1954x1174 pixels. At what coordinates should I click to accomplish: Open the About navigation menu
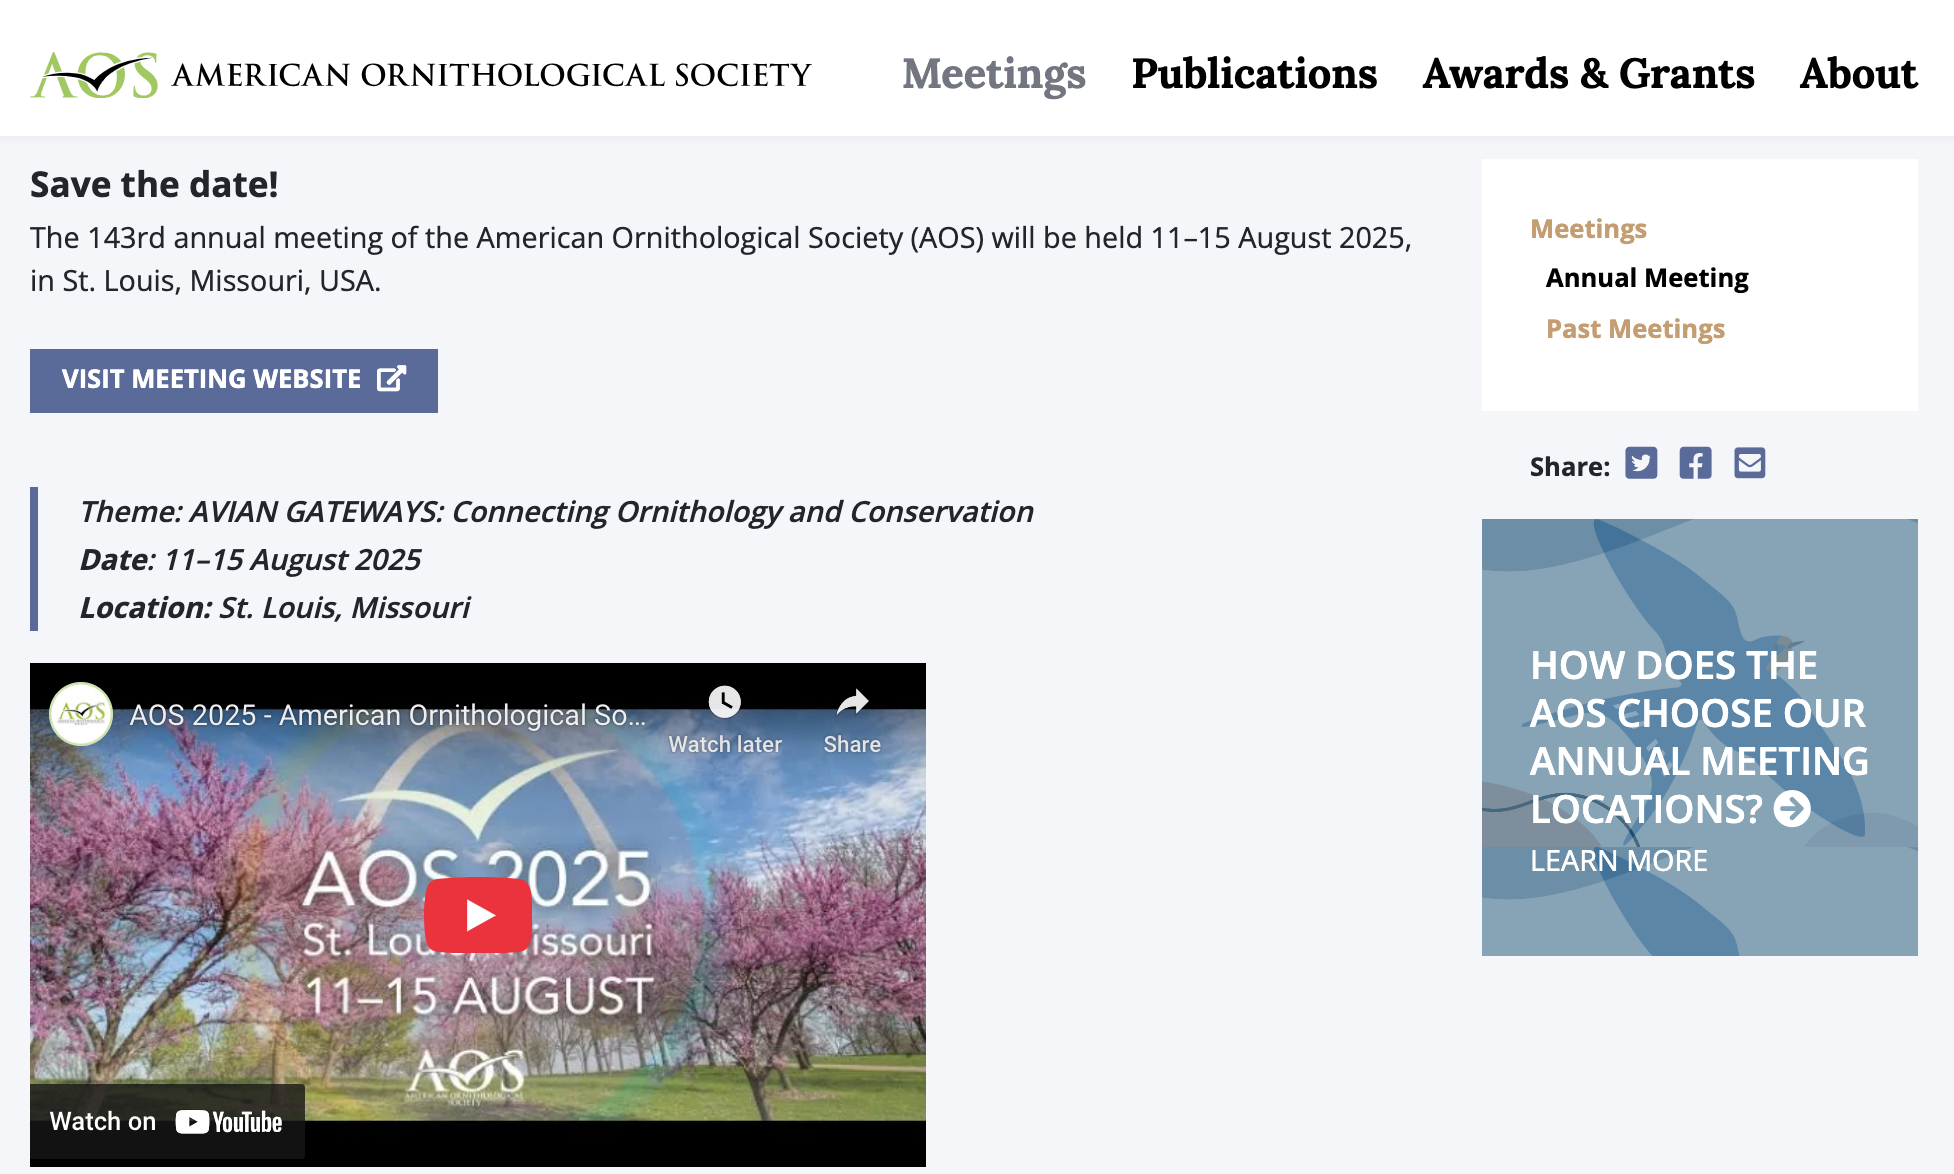click(x=1858, y=74)
